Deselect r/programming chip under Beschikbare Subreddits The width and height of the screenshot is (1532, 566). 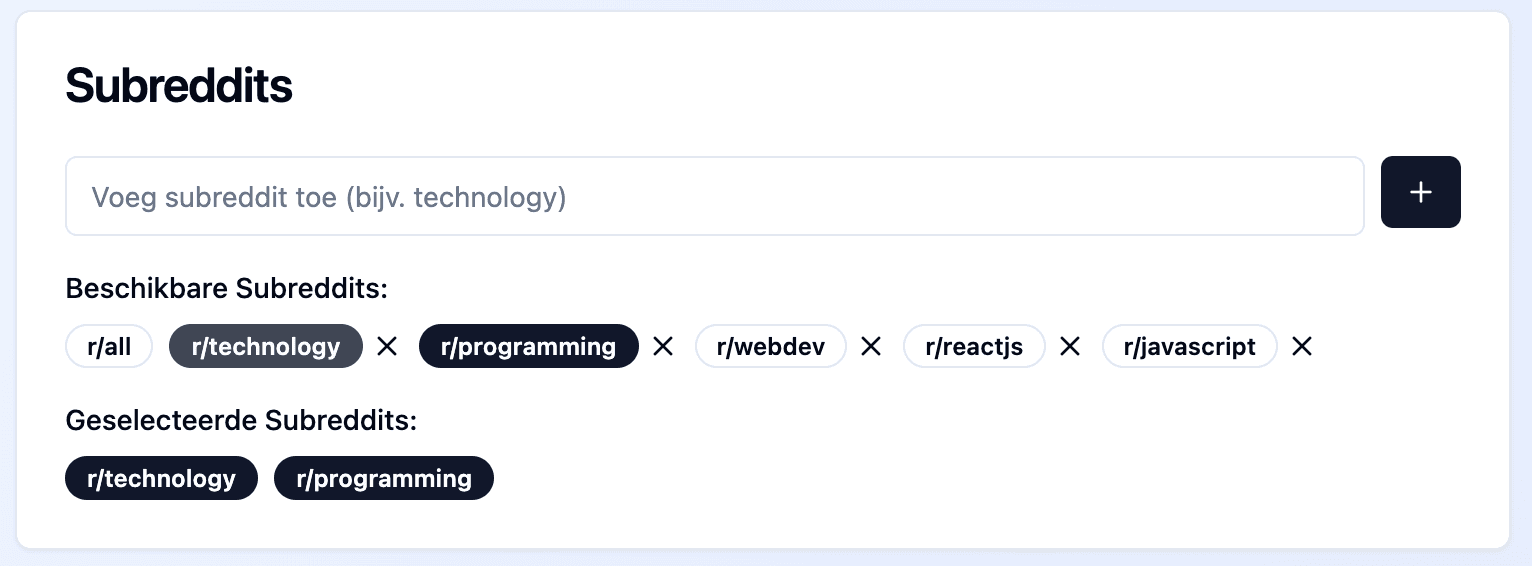click(528, 347)
